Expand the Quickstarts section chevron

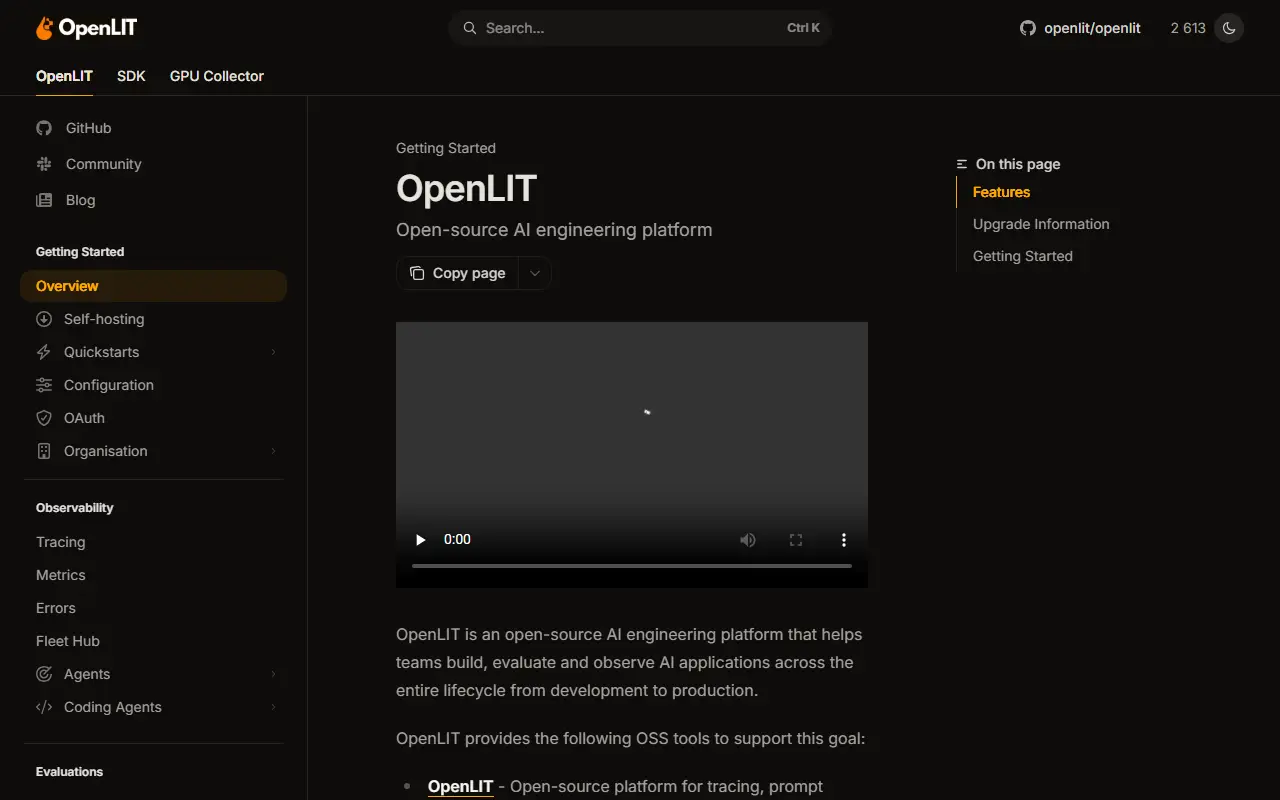pyautogui.click(x=273, y=352)
